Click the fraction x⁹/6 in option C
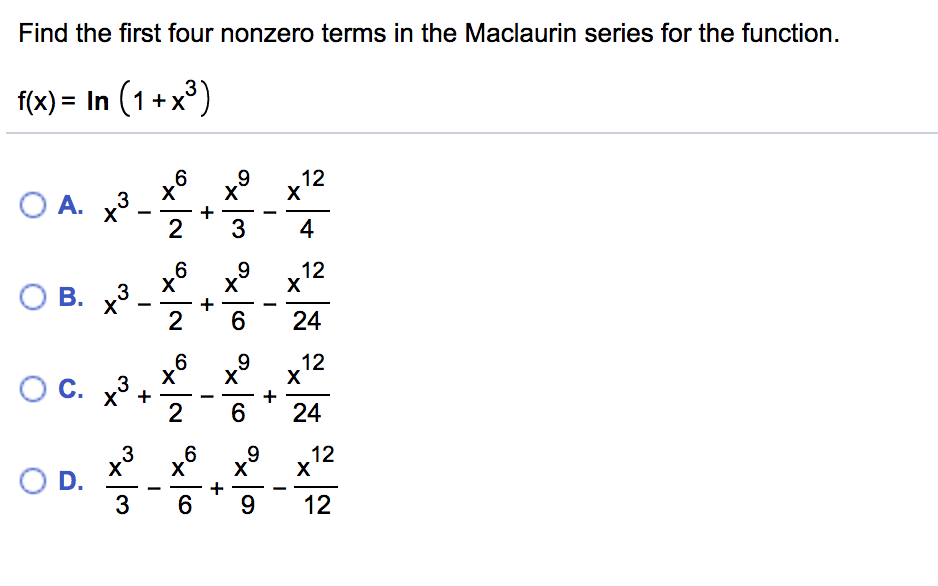 coord(238,385)
